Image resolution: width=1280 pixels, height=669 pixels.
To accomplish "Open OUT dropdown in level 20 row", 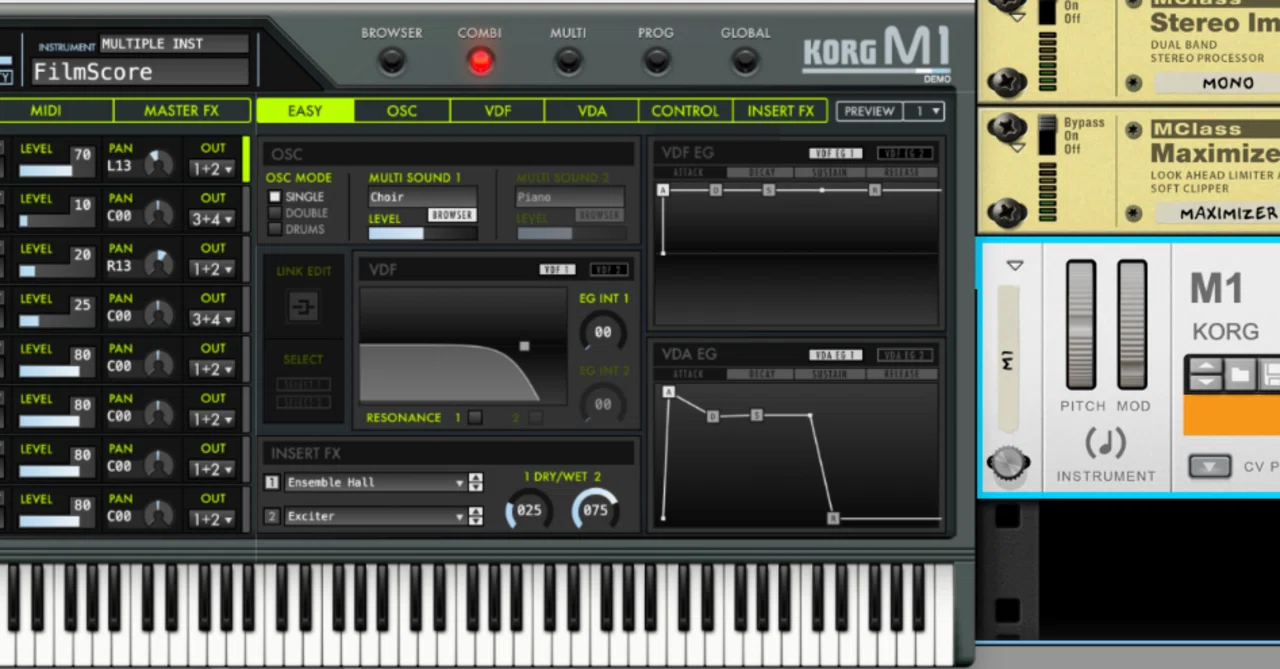I will pos(213,269).
